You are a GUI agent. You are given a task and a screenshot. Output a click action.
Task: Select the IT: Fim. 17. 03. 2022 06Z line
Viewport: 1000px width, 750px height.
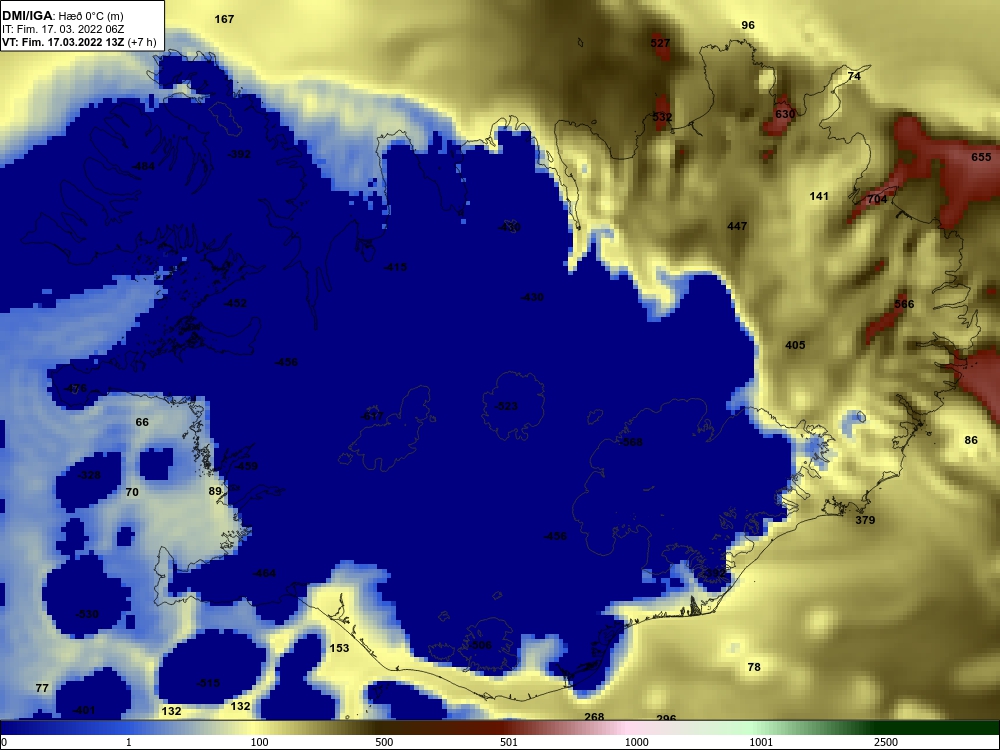tap(63, 29)
